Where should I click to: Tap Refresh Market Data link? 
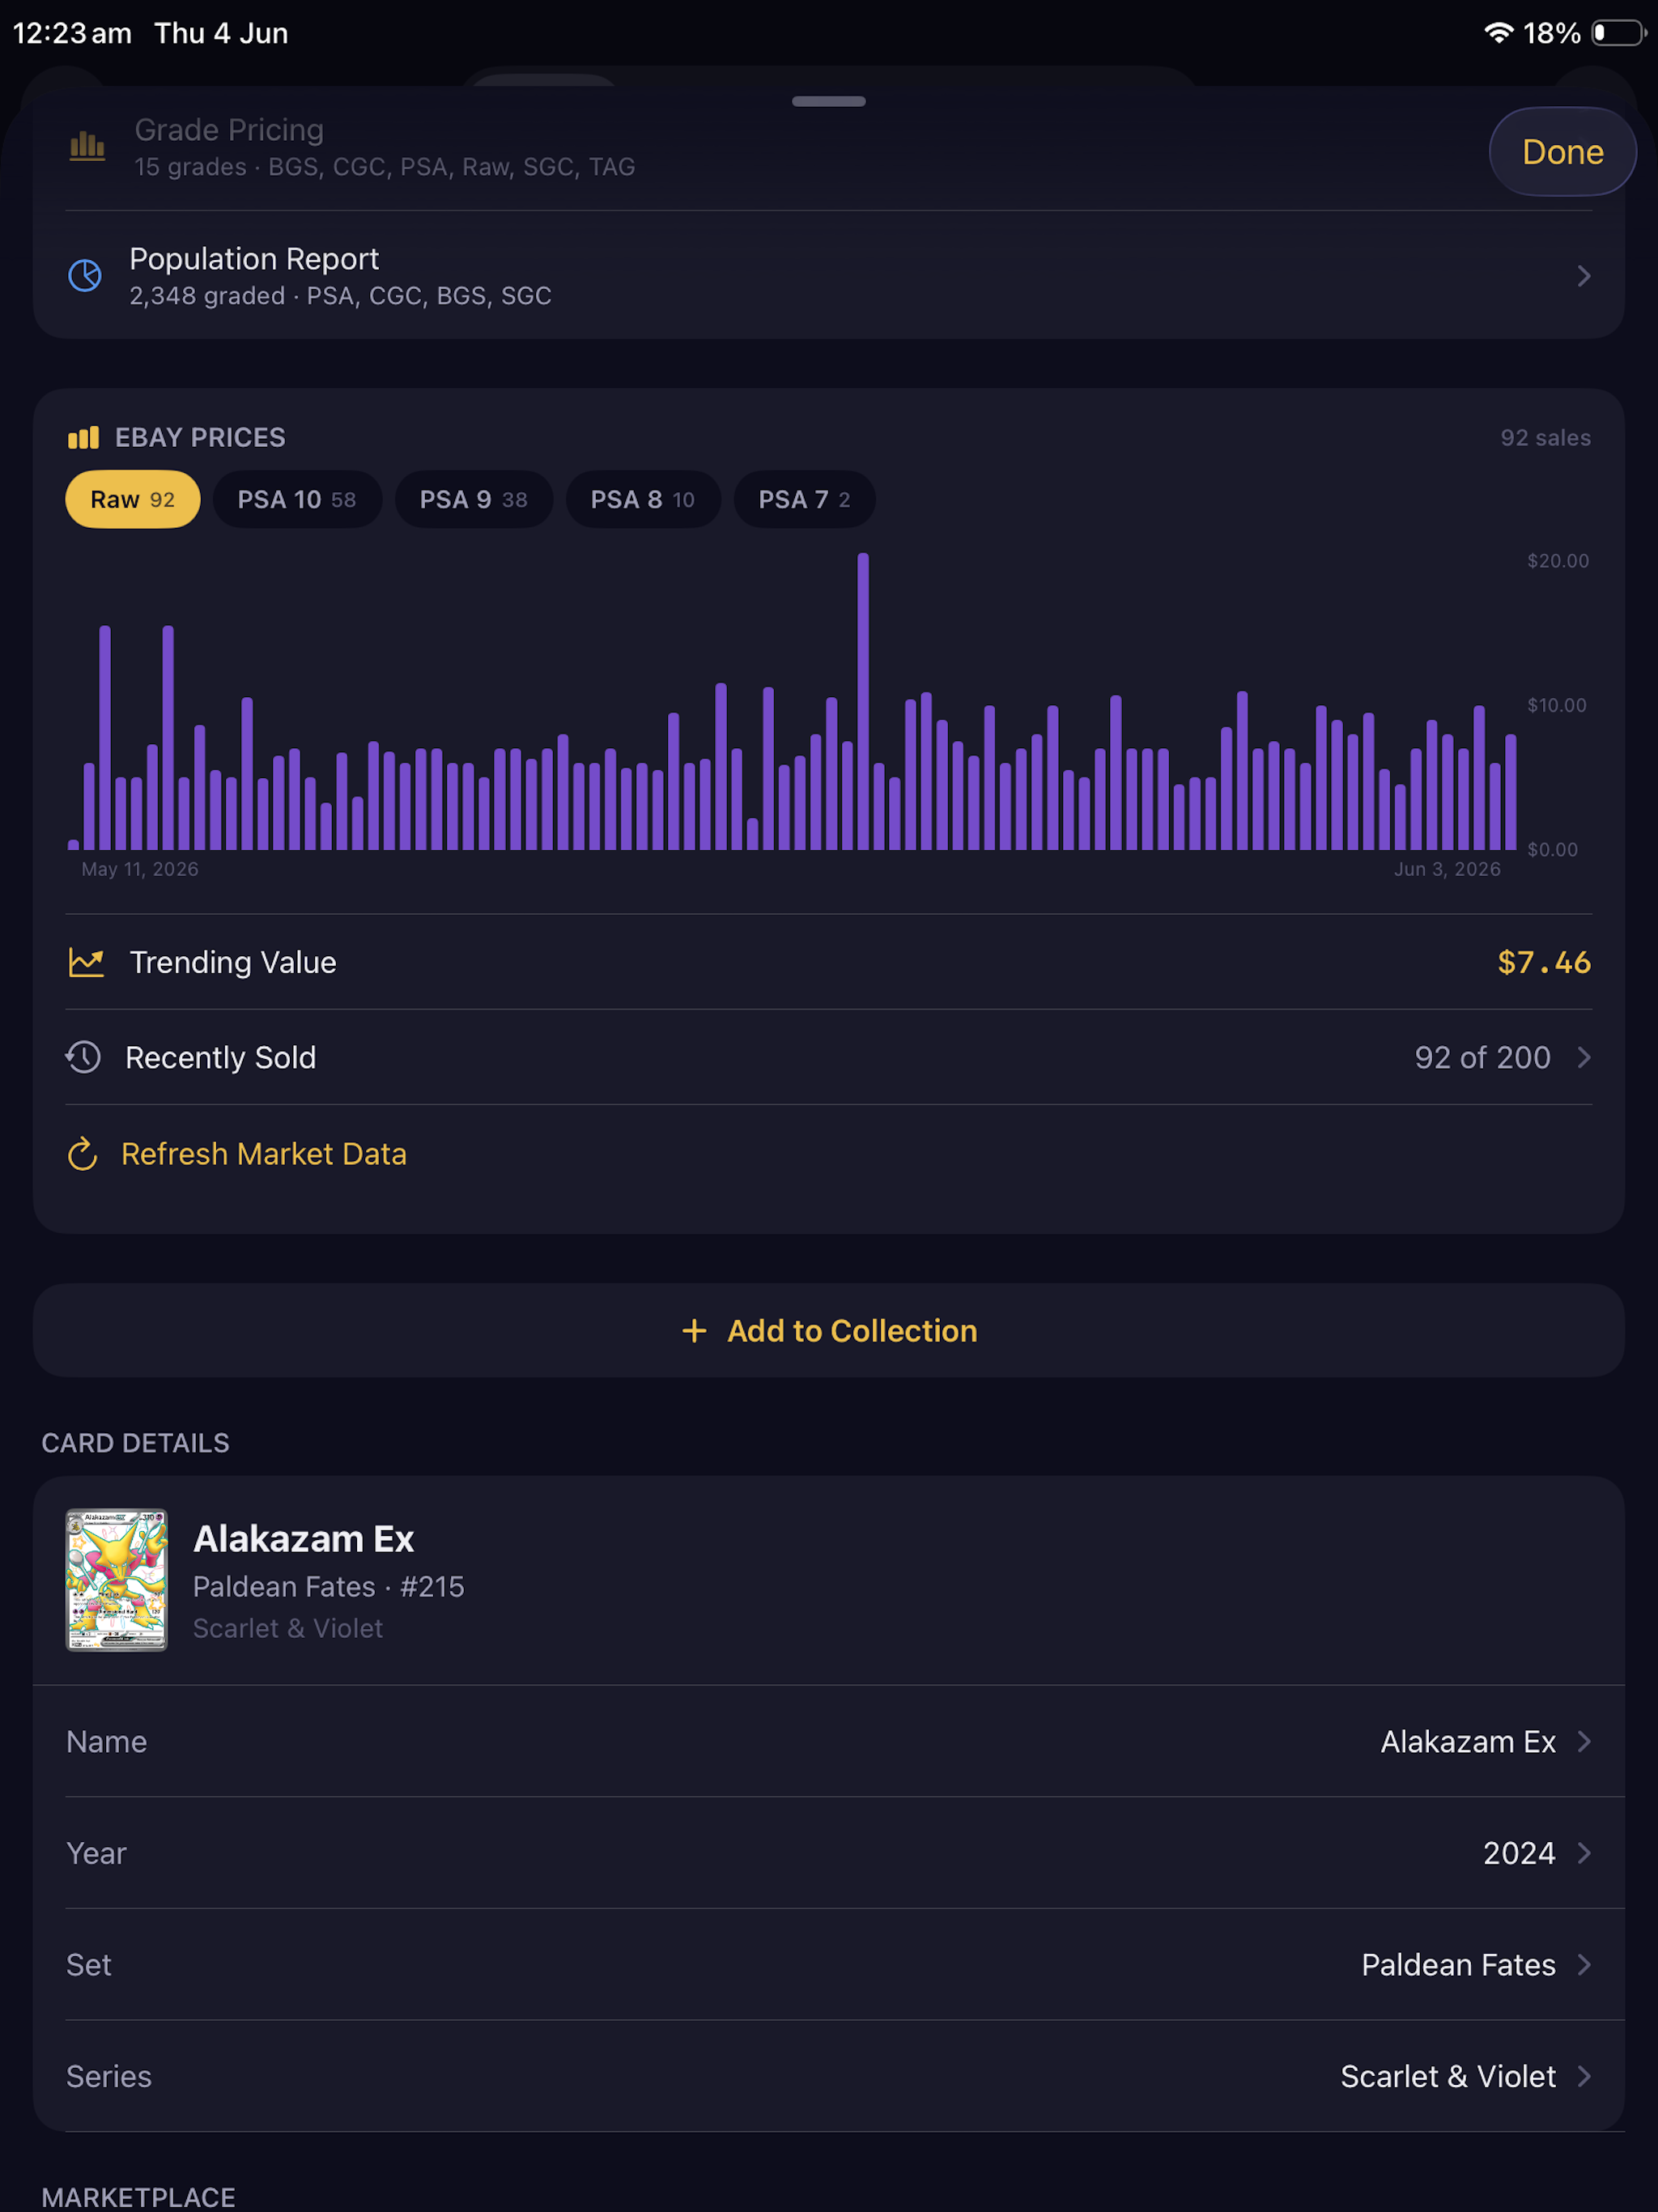(x=264, y=1154)
